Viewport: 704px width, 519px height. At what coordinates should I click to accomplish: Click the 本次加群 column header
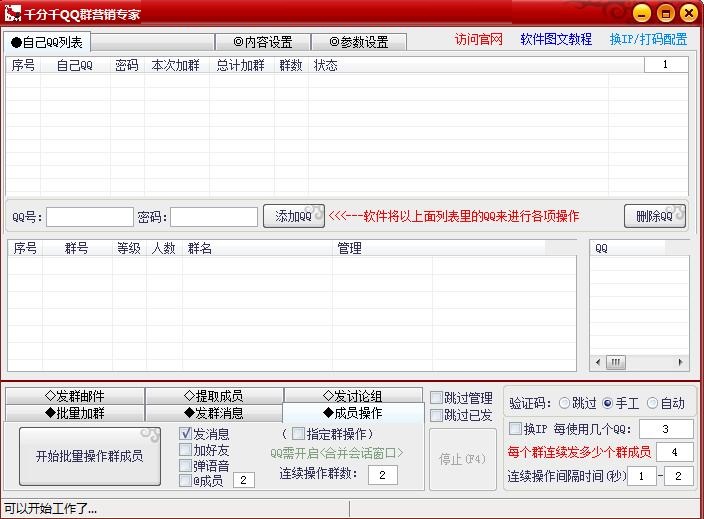(x=176, y=66)
